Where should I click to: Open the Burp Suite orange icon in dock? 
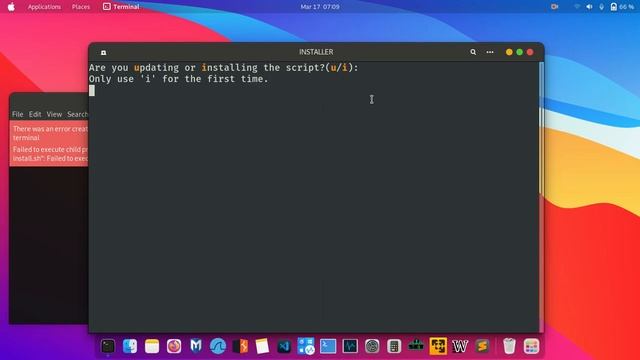click(x=240, y=346)
